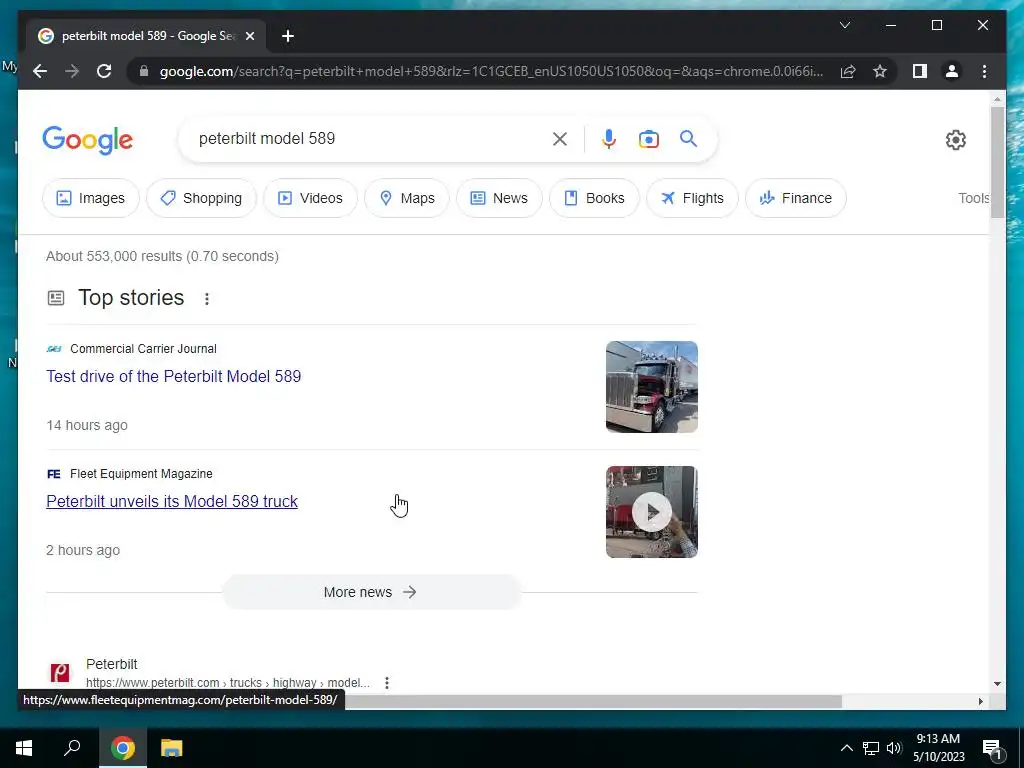This screenshot has width=1024, height=768.
Task: Click the padlock site info icon
Action: pos(144,71)
